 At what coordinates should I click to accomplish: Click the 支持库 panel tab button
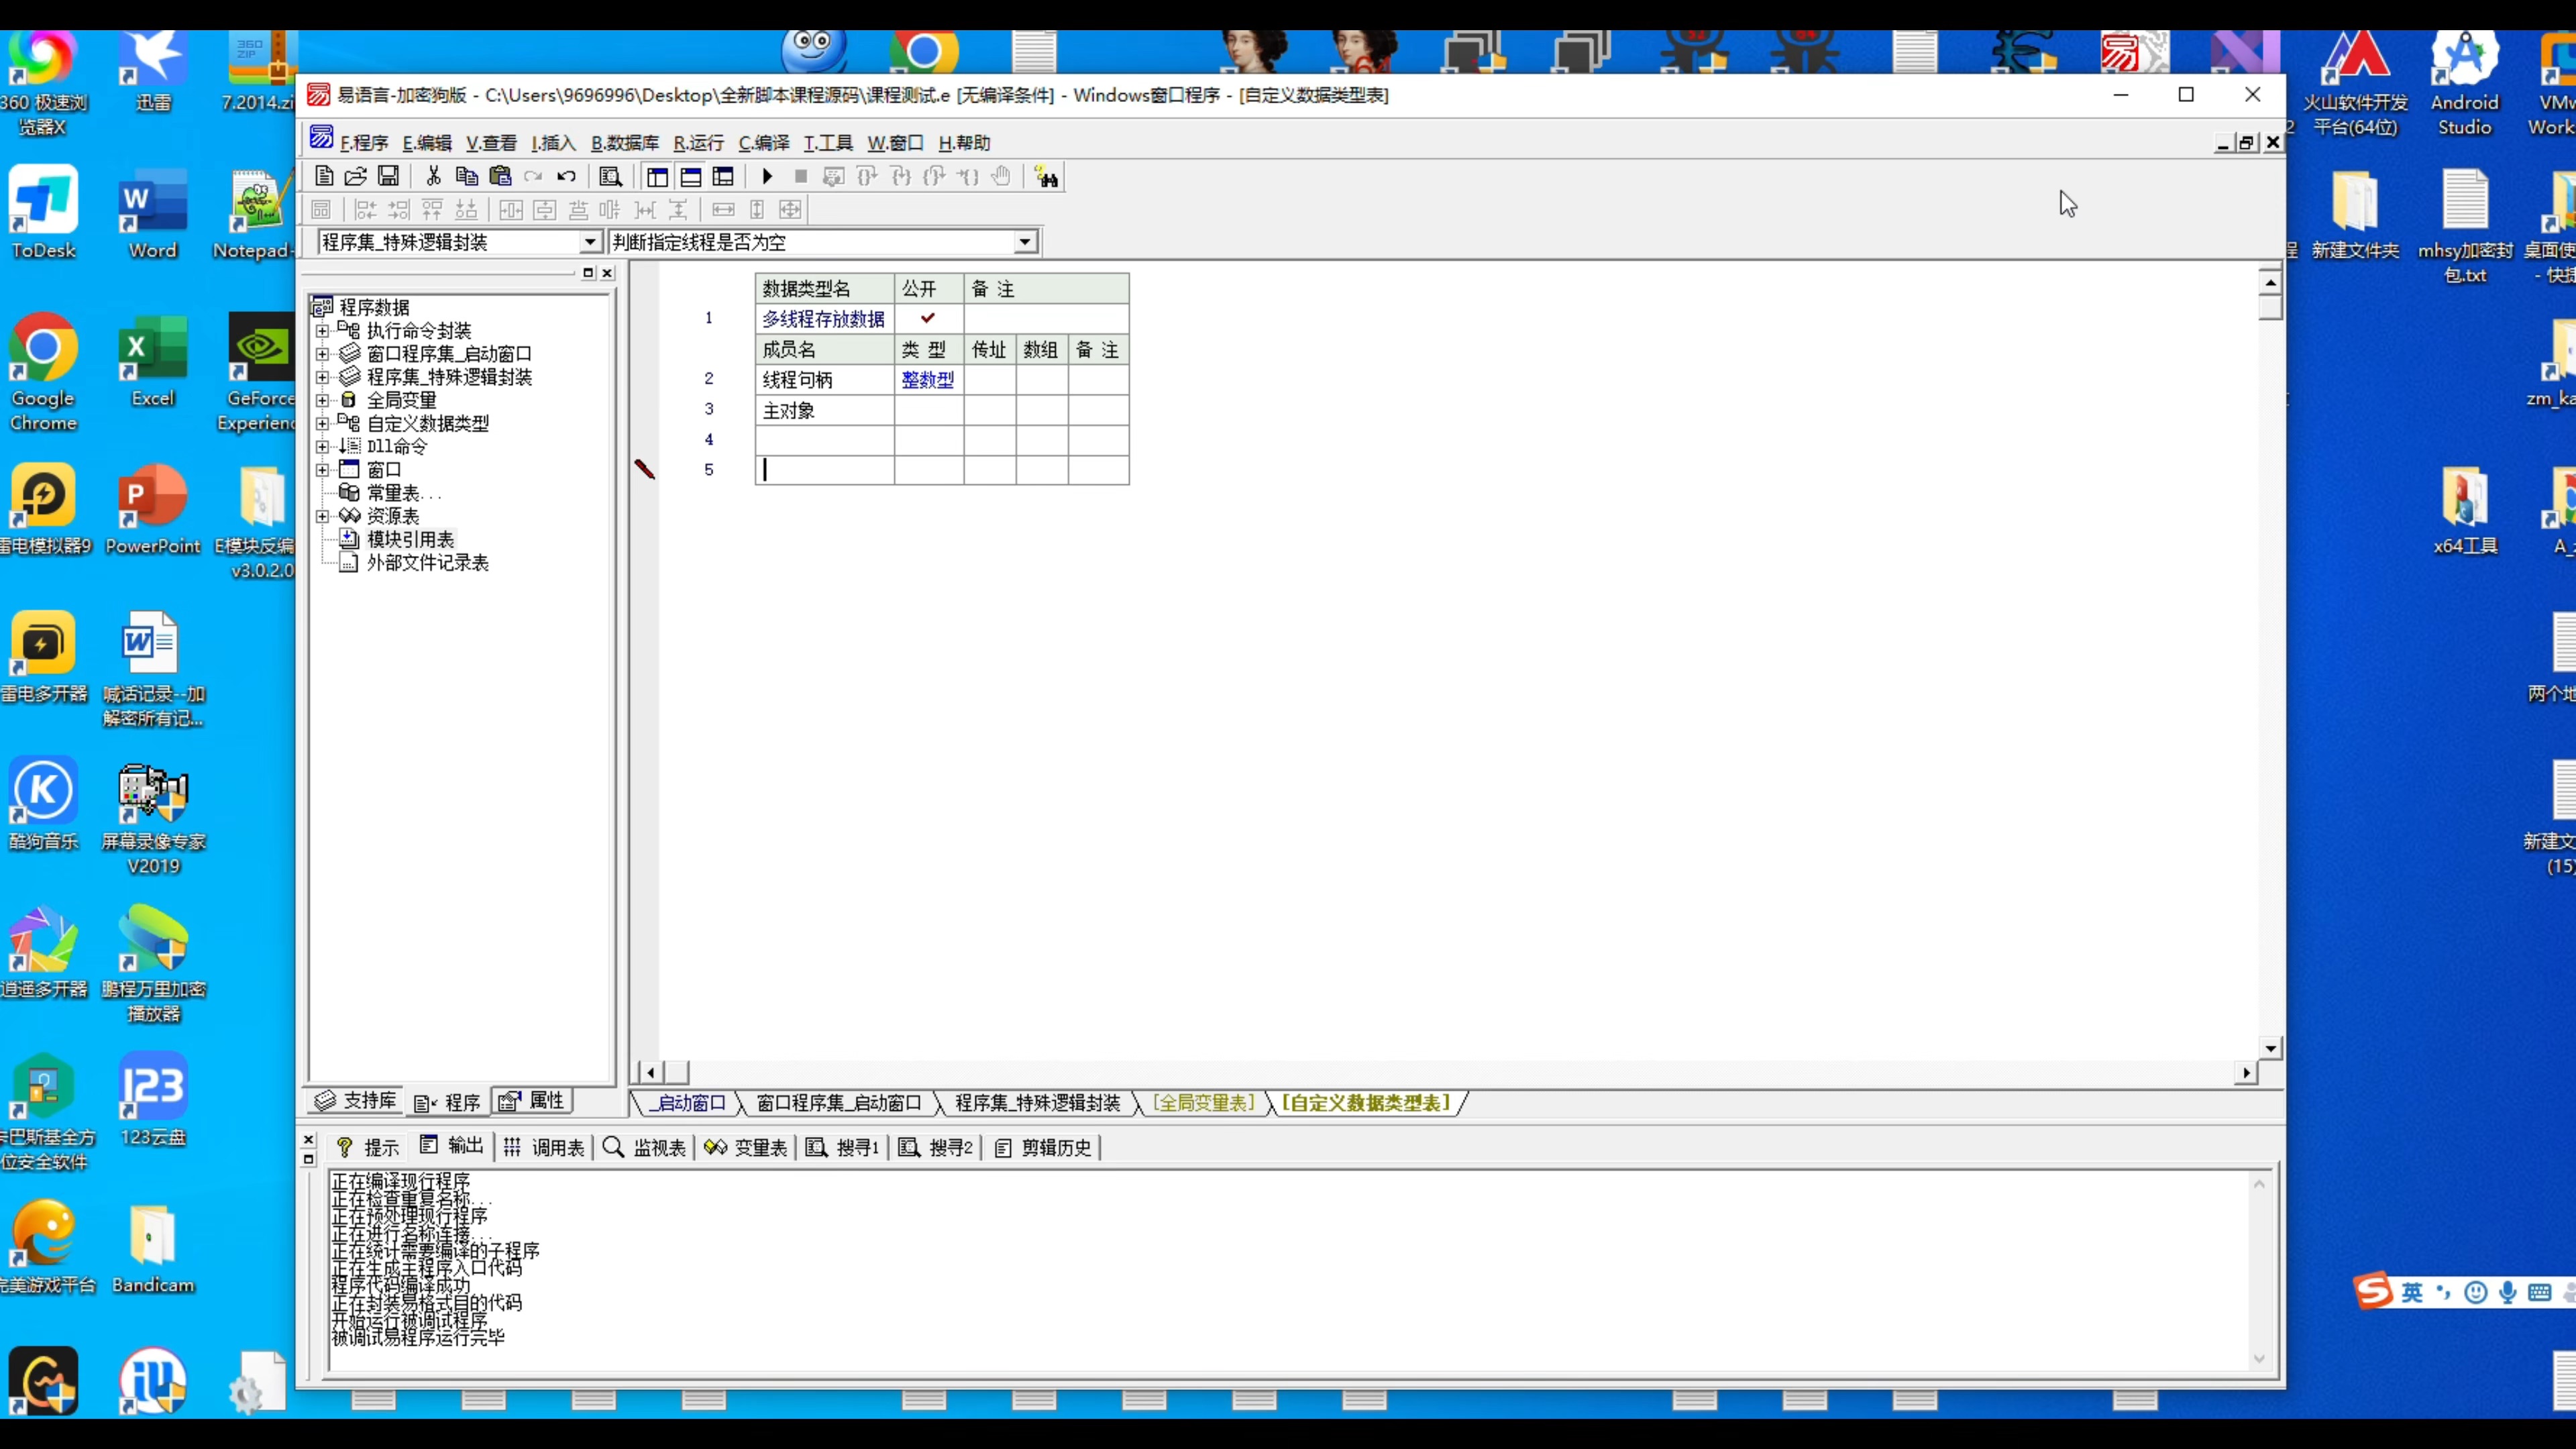point(356,1101)
